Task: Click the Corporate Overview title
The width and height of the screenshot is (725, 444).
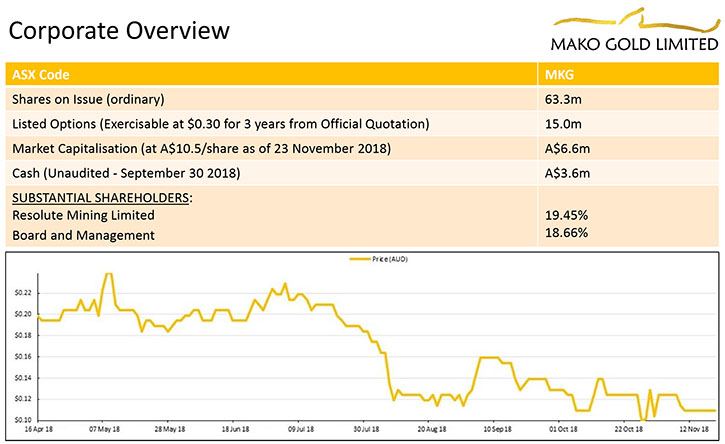Action: [x=119, y=31]
